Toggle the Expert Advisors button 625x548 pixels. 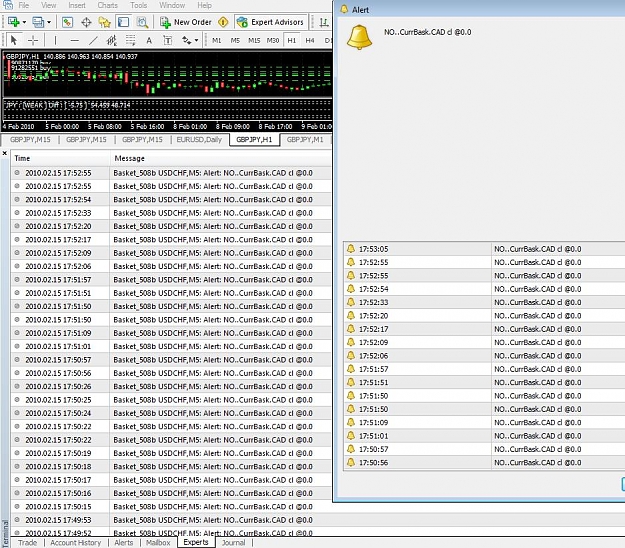pyautogui.click(x=271, y=22)
